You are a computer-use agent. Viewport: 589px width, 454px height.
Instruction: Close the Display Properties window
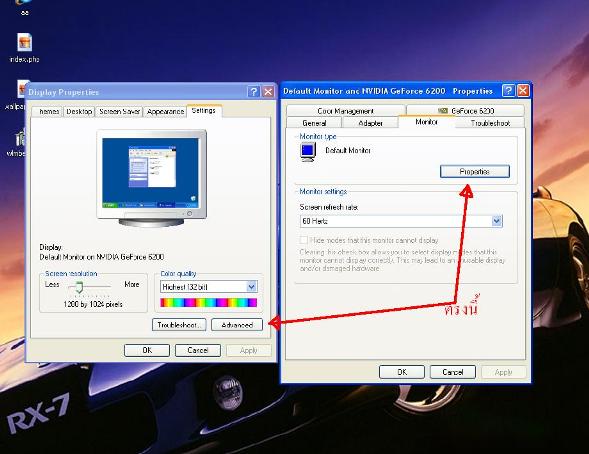tap(268, 92)
